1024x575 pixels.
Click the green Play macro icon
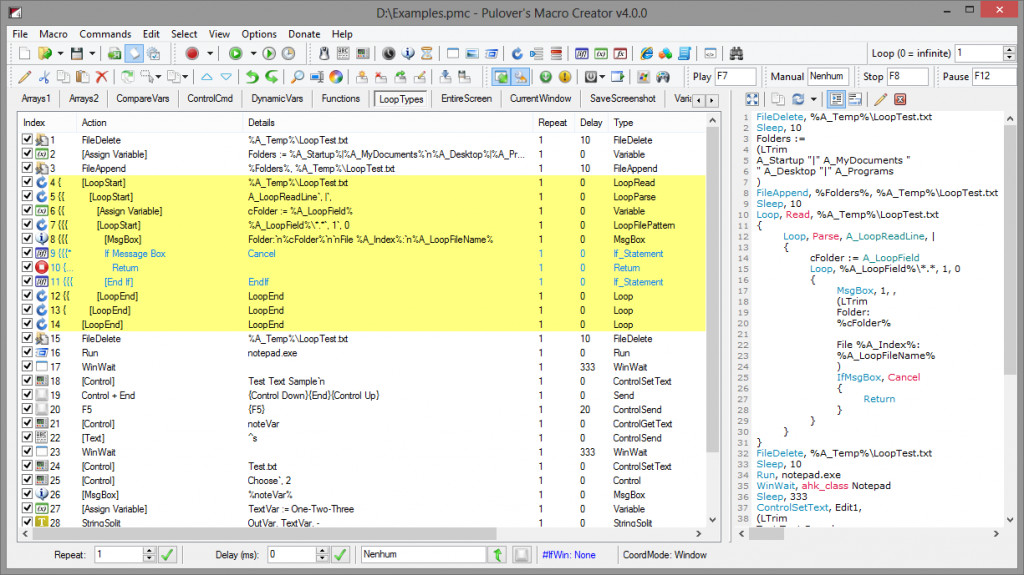(x=236, y=54)
